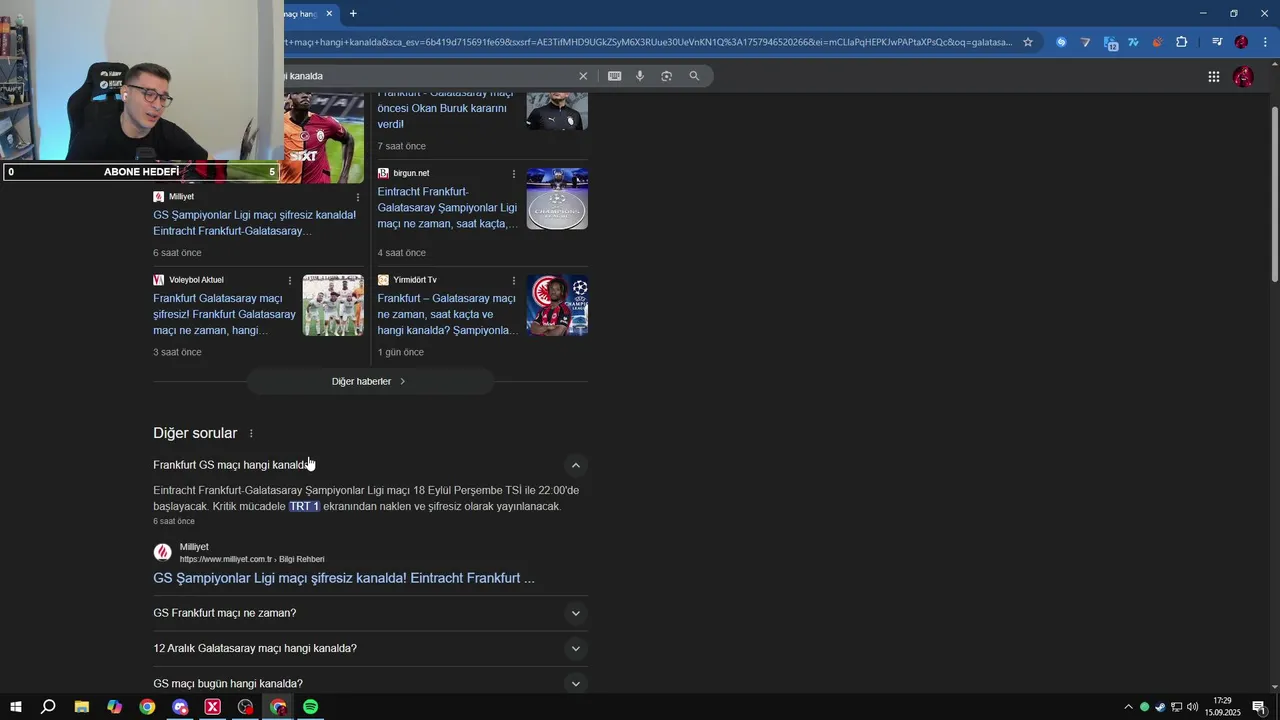Image resolution: width=1280 pixels, height=720 pixels.
Task: Click the Voleybol Aktuel team photo thumbnail
Action: (333, 305)
